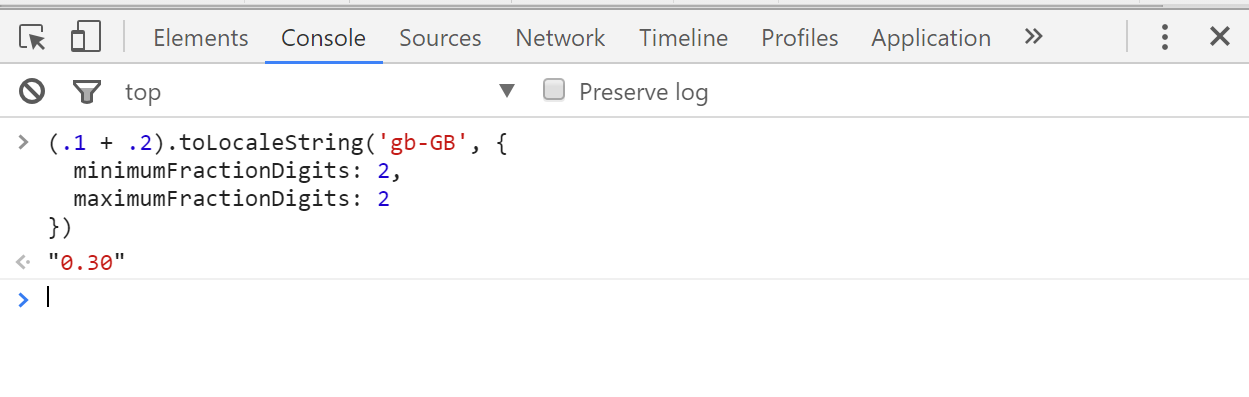Toggle the device toolbar icon
1249x397 pixels.
pos(86,38)
